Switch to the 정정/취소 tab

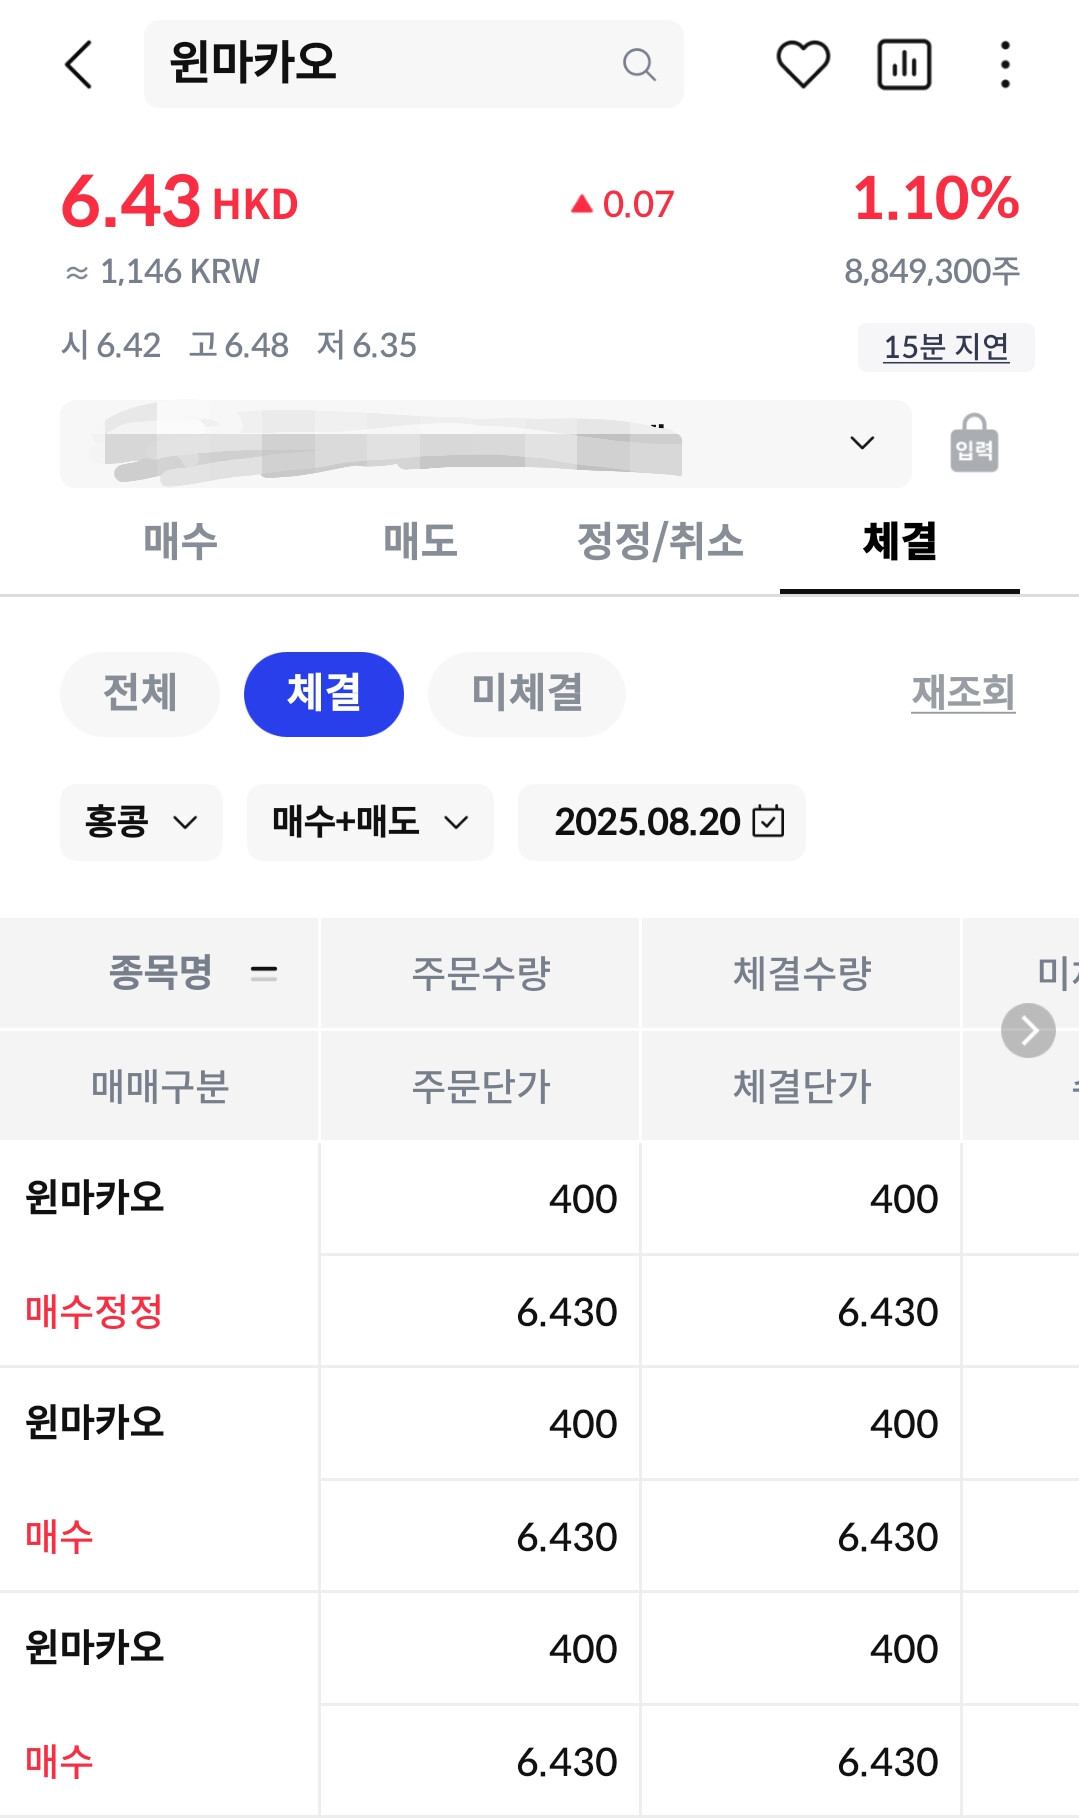click(x=660, y=542)
